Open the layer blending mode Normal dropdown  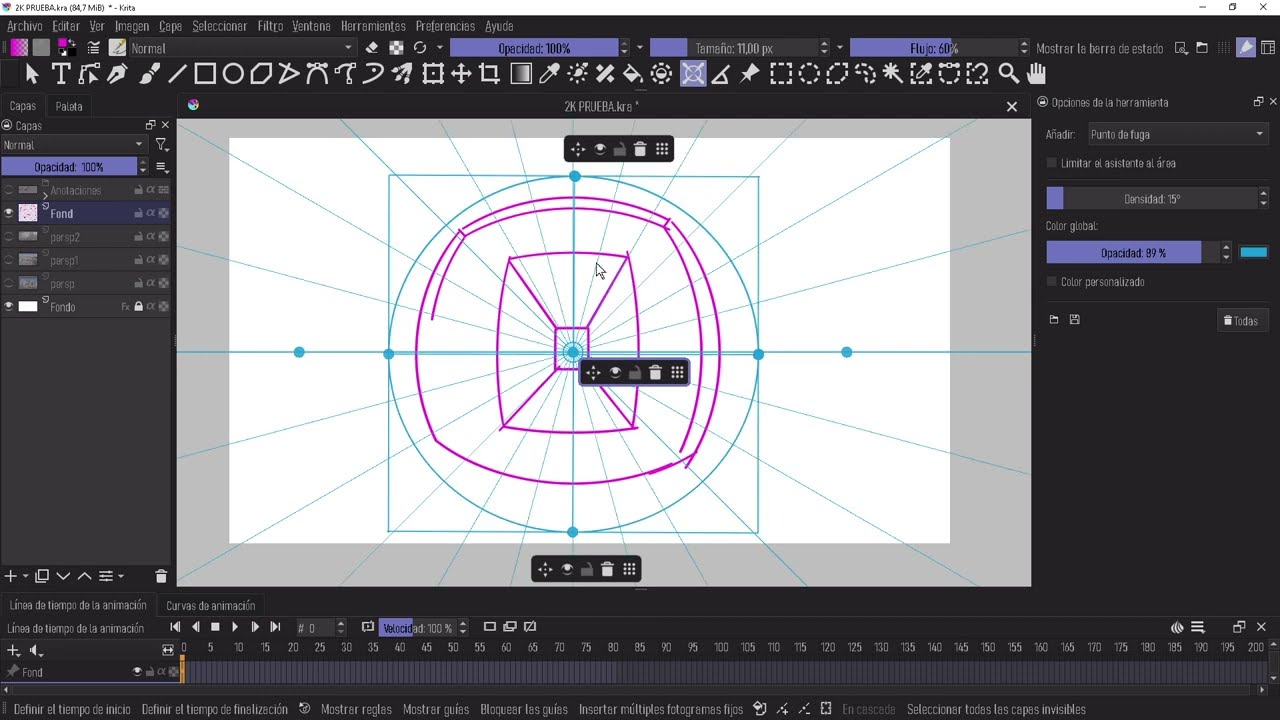(x=75, y=145)
